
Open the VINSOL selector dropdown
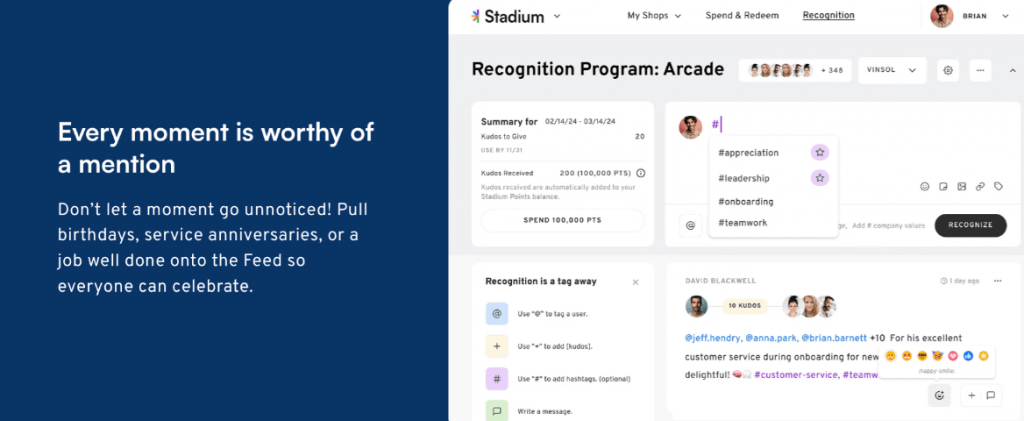[x=892, y=70]
